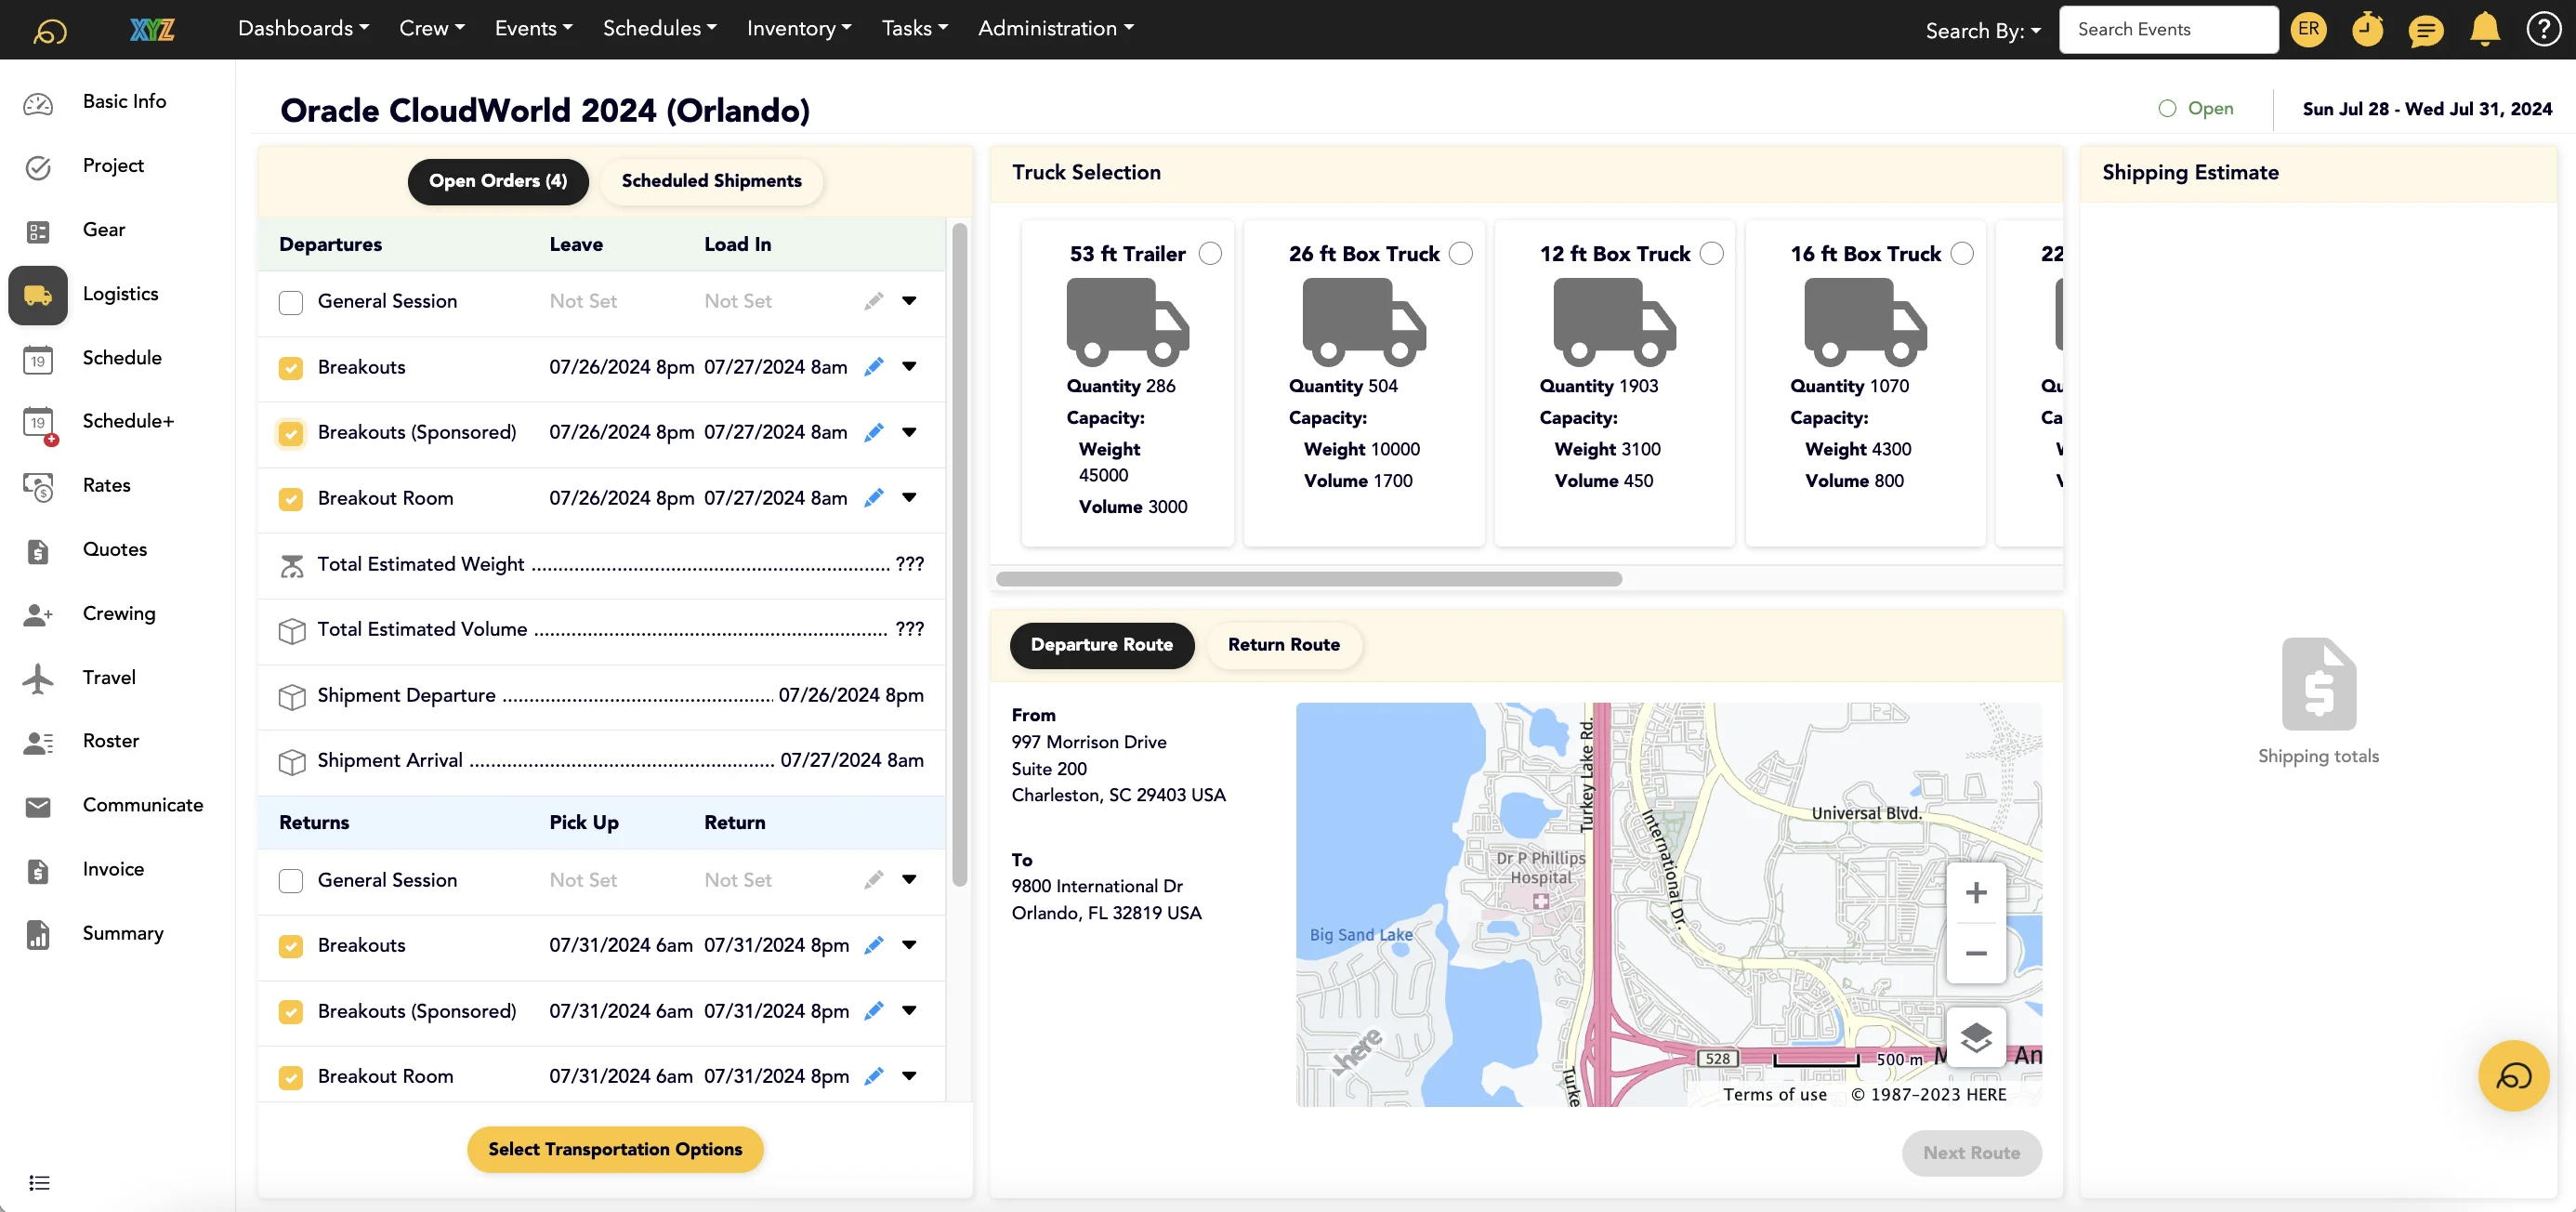
Task: Collapse sidebar using the list icon
Action: [x=39, y=1183]
